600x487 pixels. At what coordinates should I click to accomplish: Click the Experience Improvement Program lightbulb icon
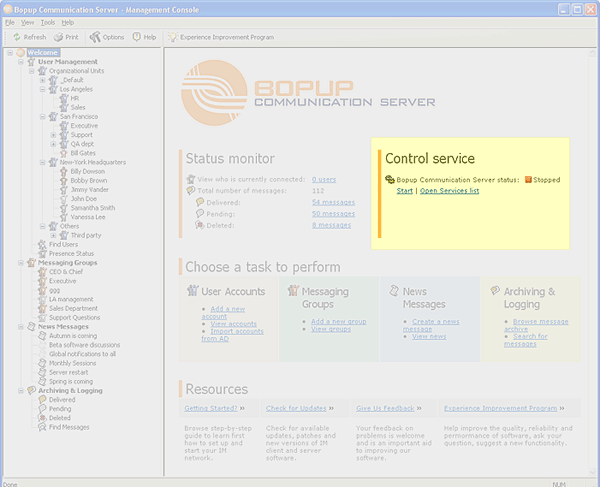(x=172, y=37)
